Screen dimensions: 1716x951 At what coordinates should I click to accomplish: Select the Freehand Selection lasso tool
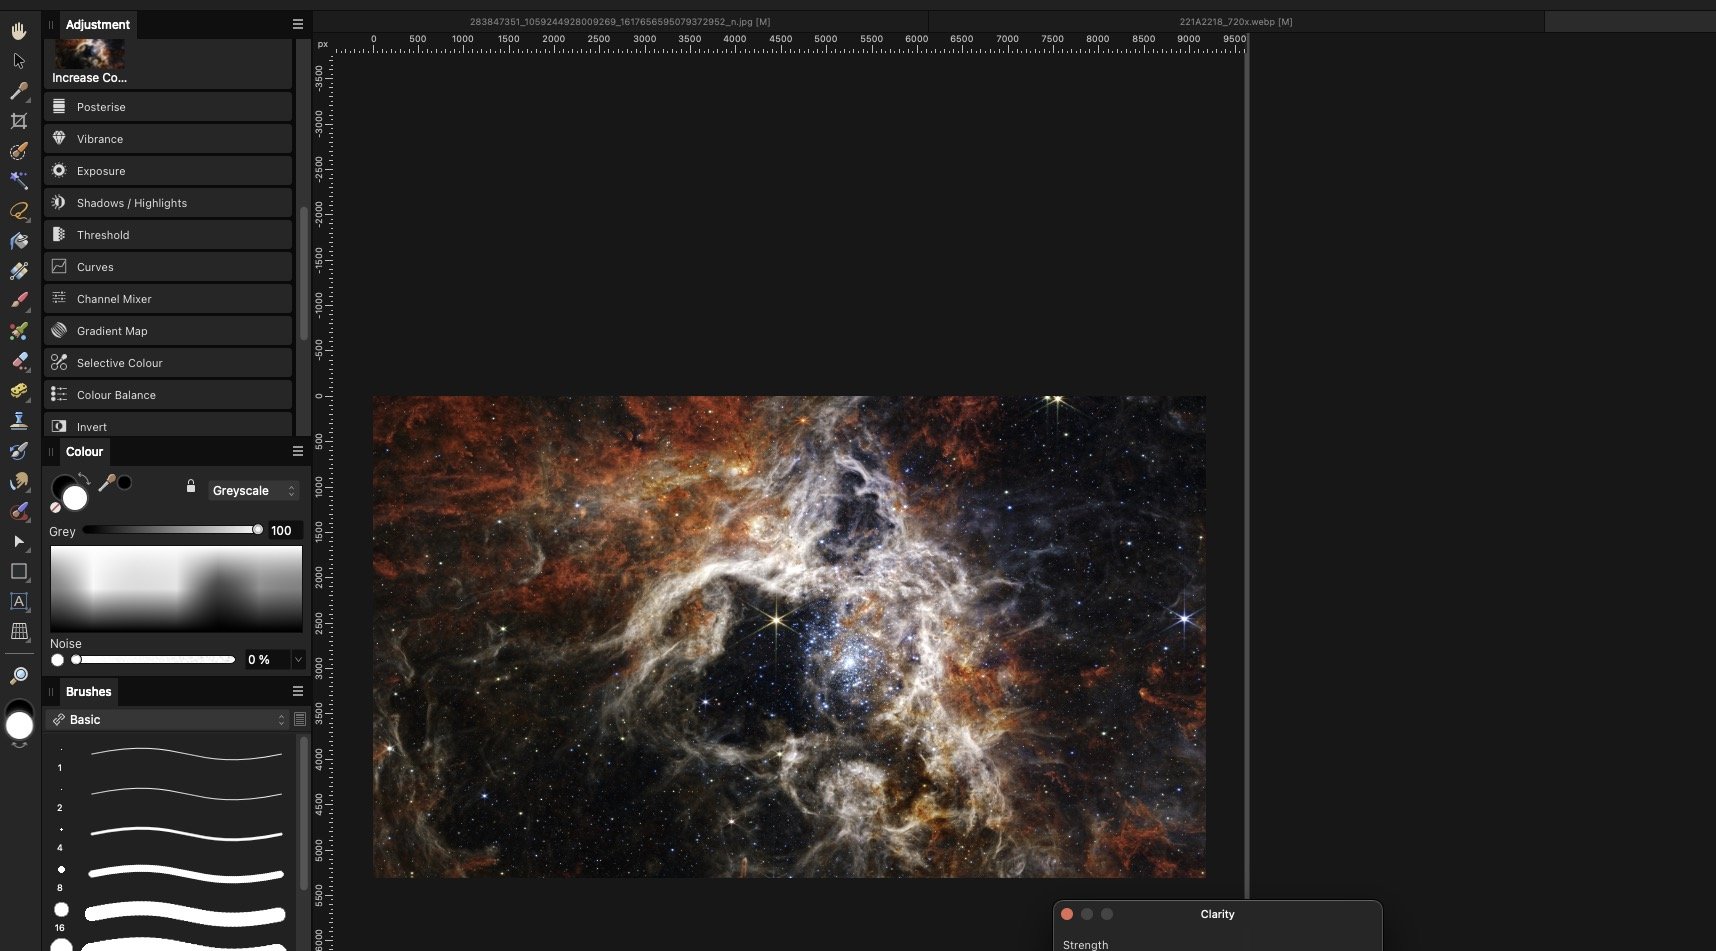pyautogui.click(x=19, y=211)
